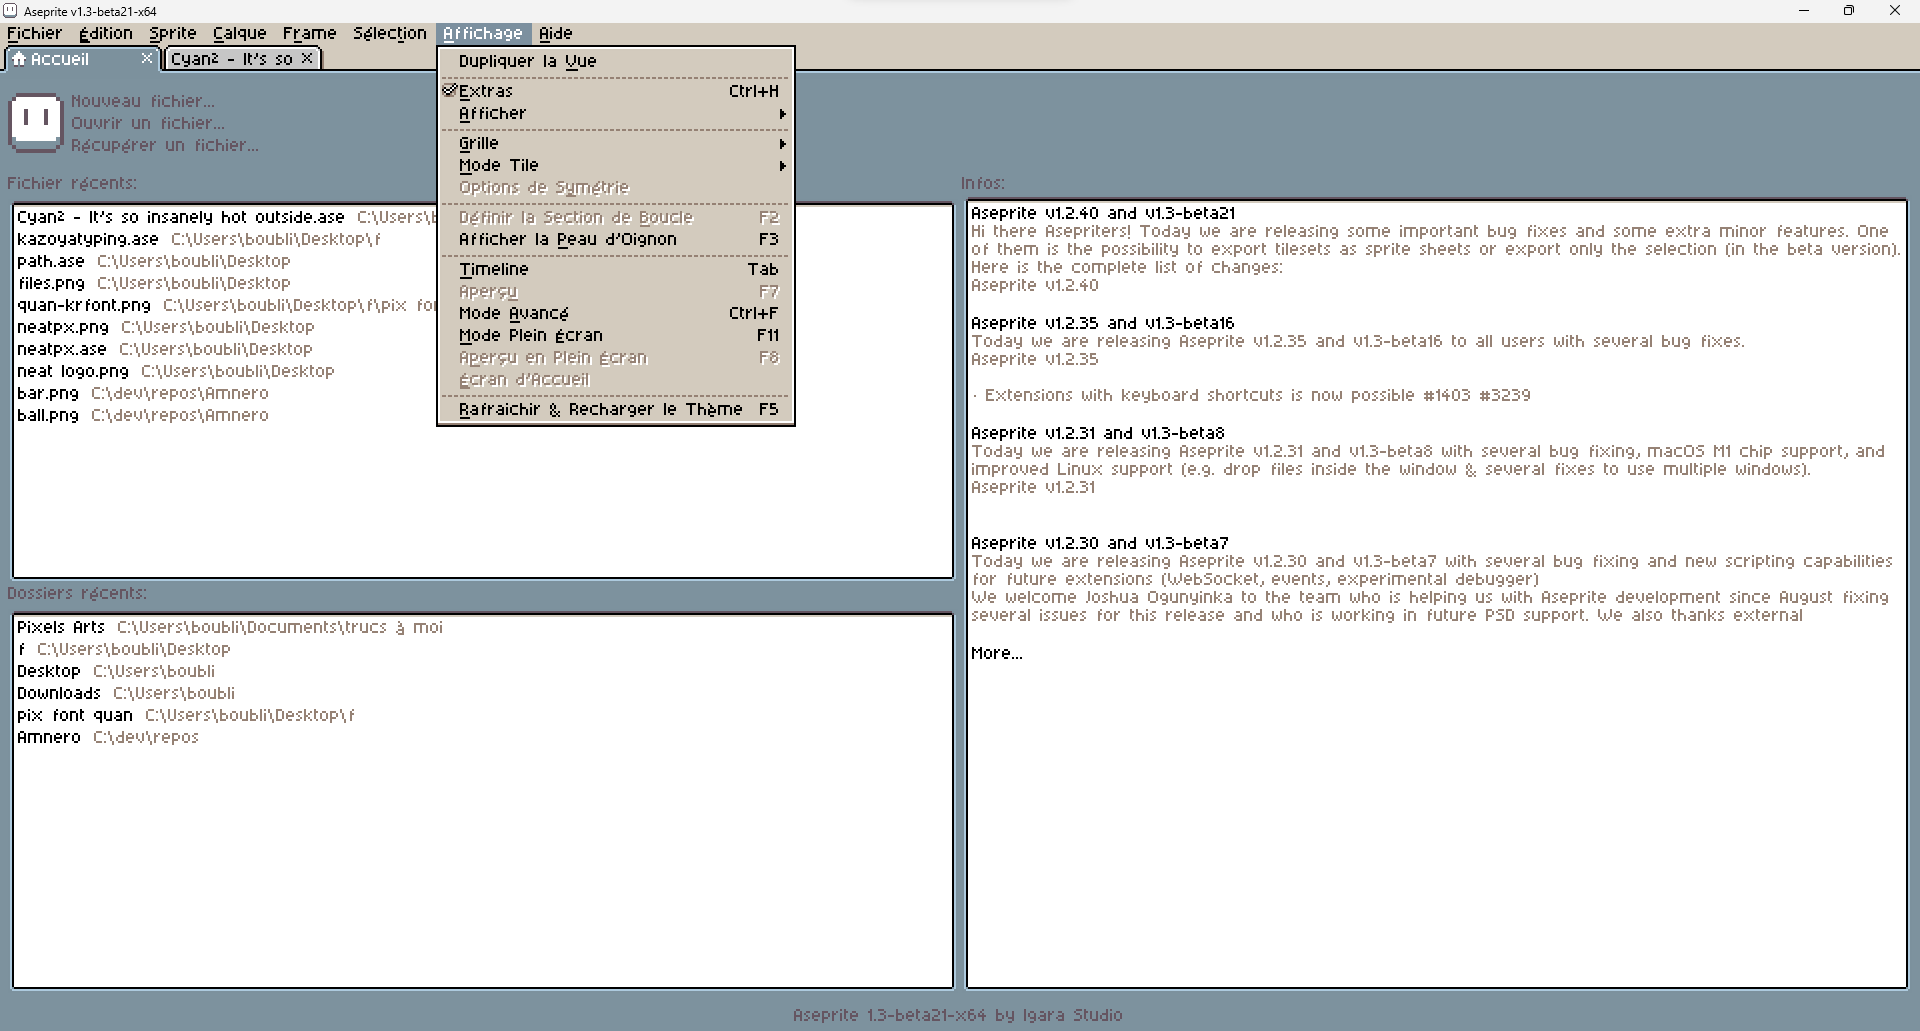
Task: Close the Cyan2 - It's so tab
Action: click(307, 58)
